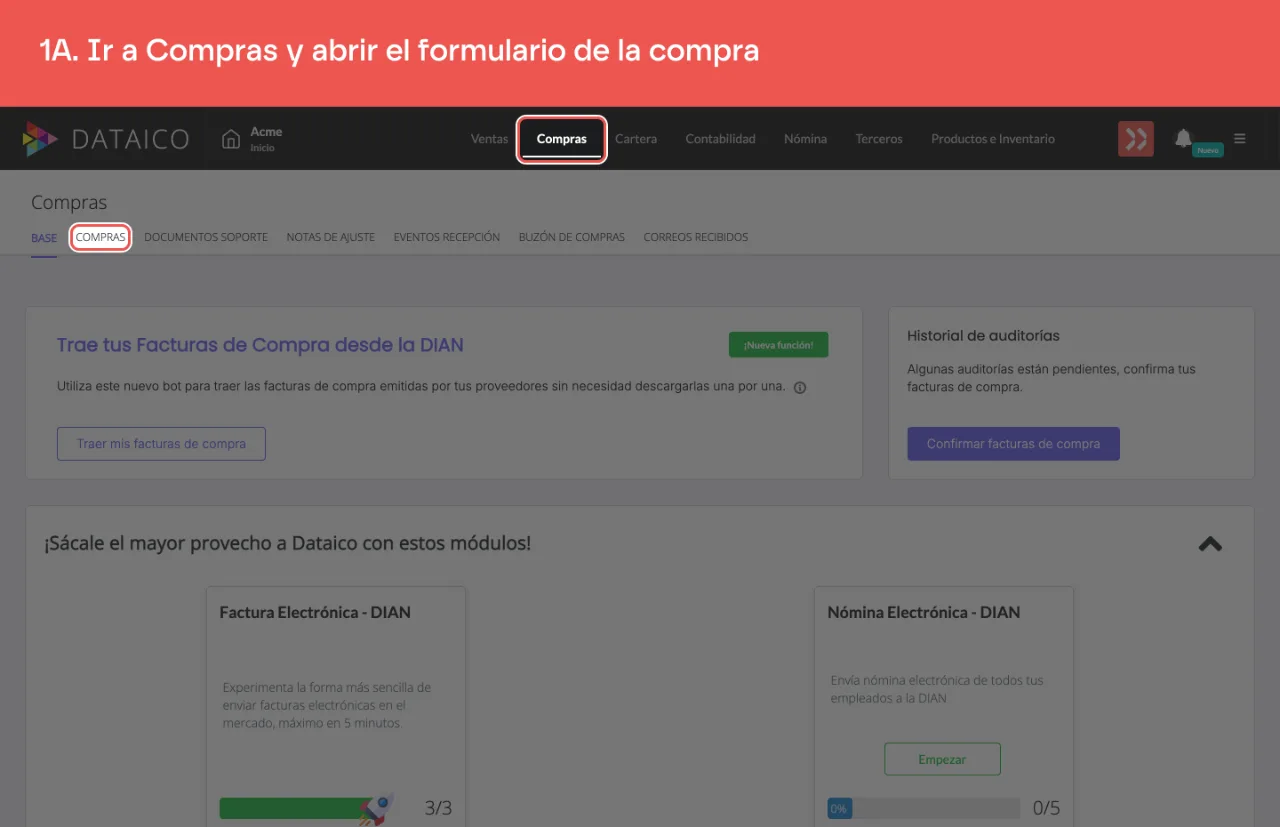Click the info icon after bot description

(800, 388)
